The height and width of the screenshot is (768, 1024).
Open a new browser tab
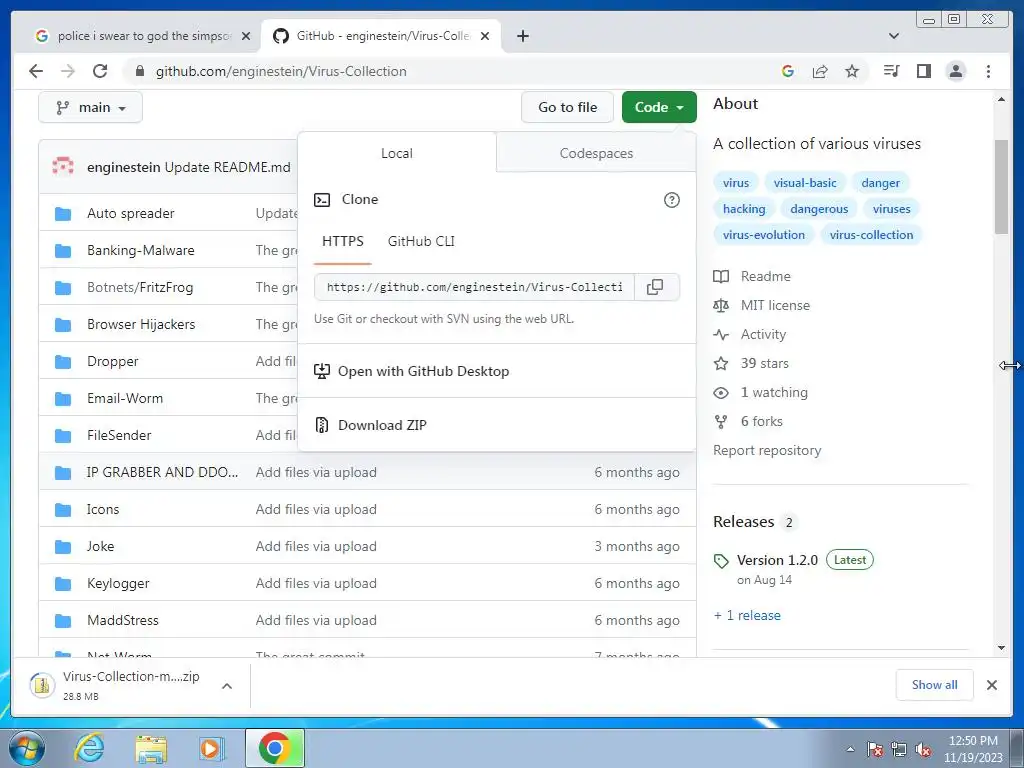click(x=522, y=36)
